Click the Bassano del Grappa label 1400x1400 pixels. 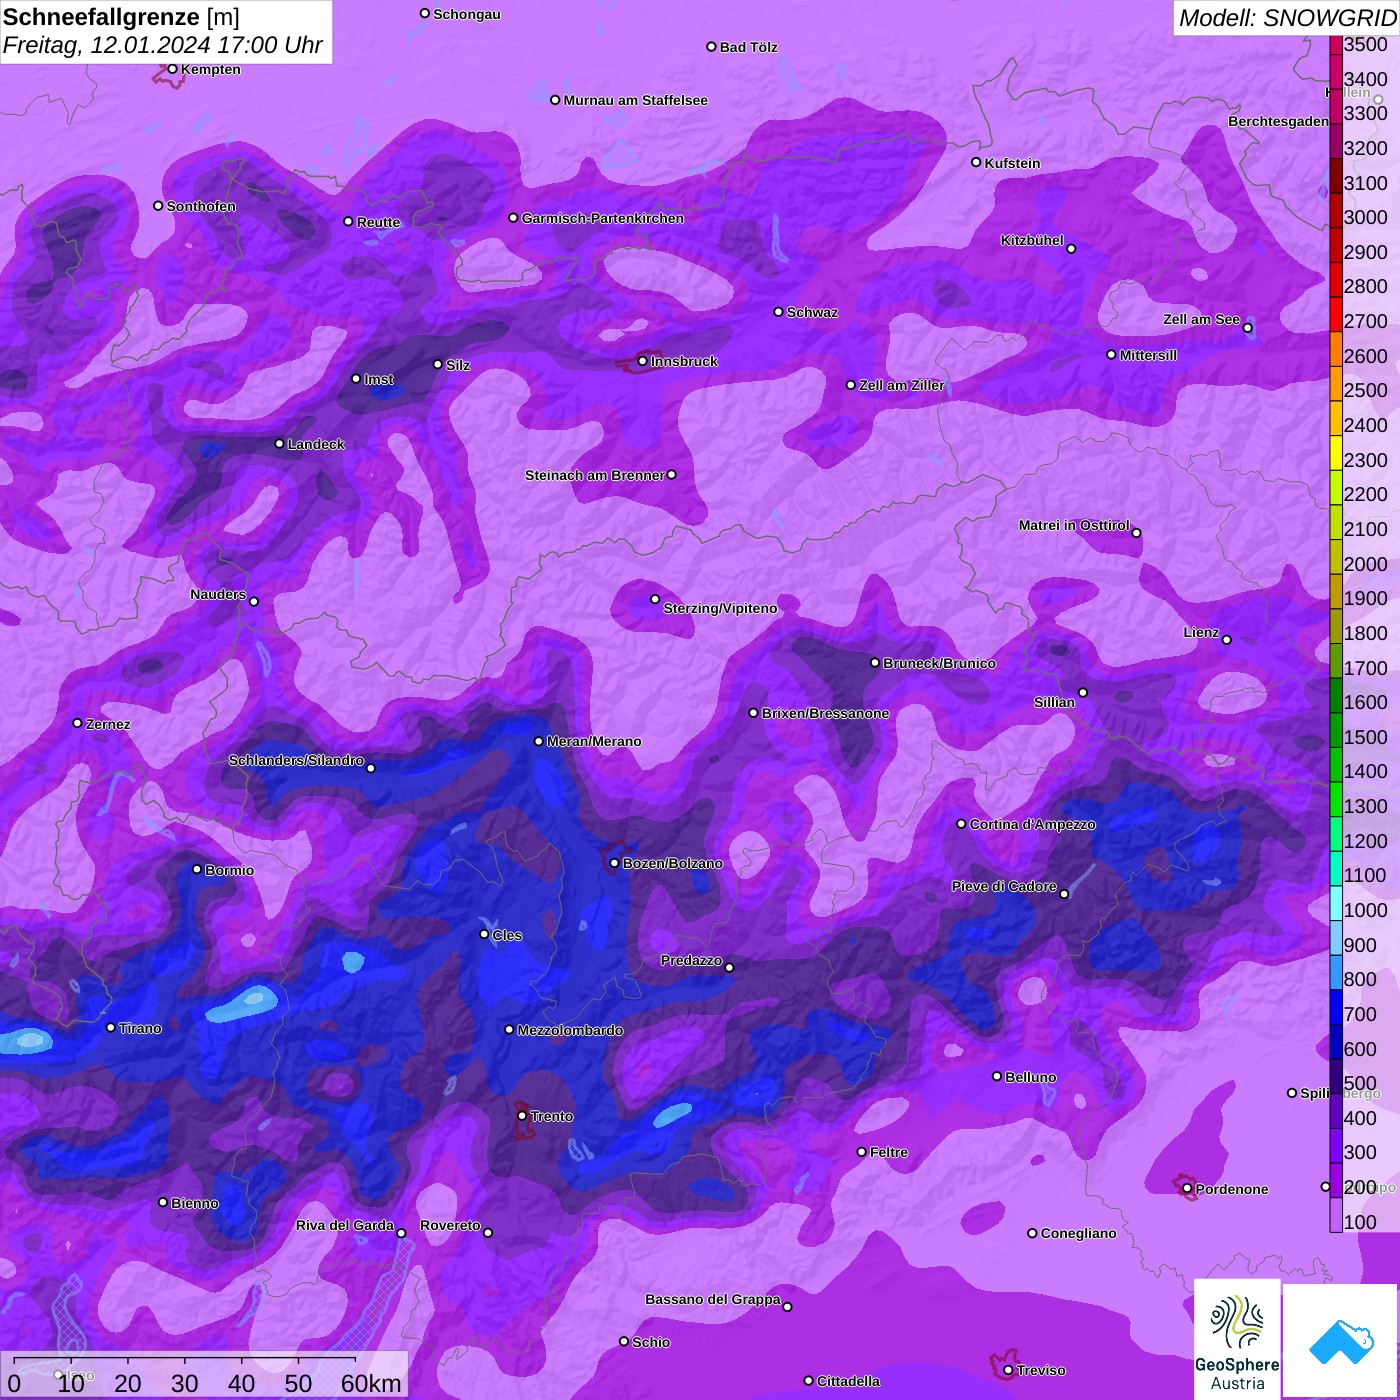(x=713, y=1299)
